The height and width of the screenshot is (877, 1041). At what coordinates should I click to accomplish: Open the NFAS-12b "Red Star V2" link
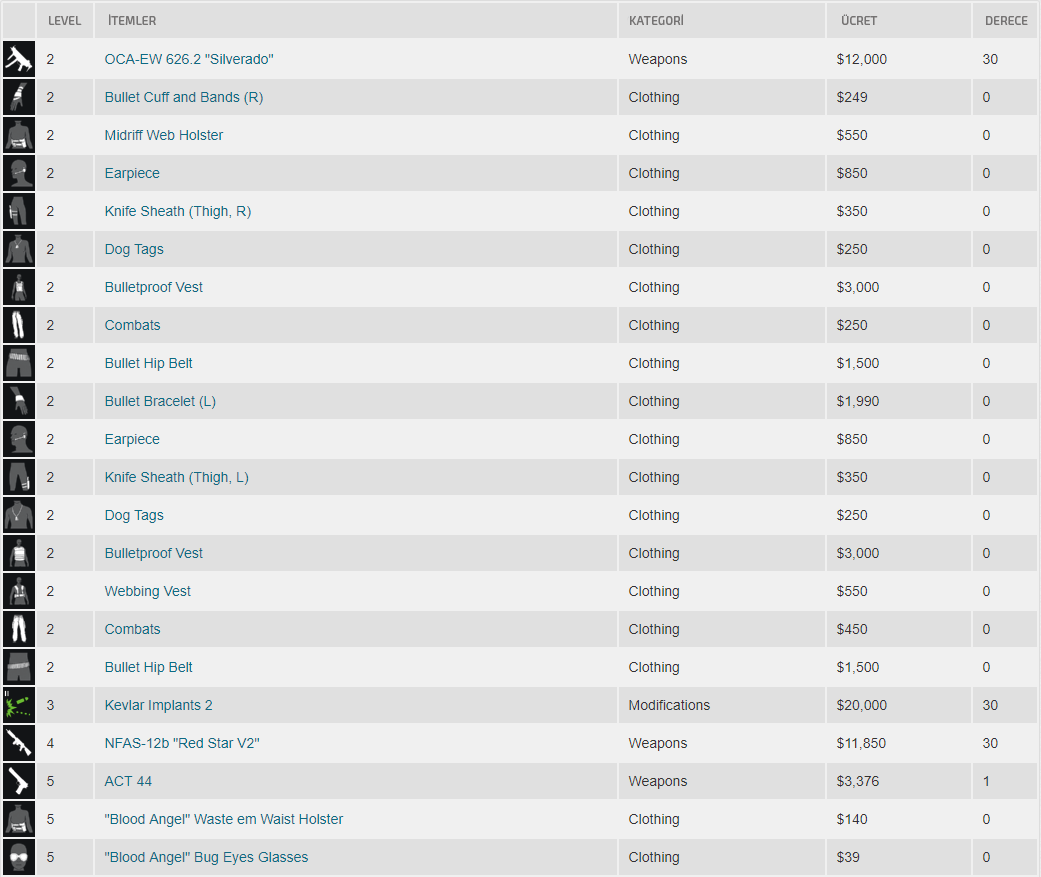[x=182, y=743]
